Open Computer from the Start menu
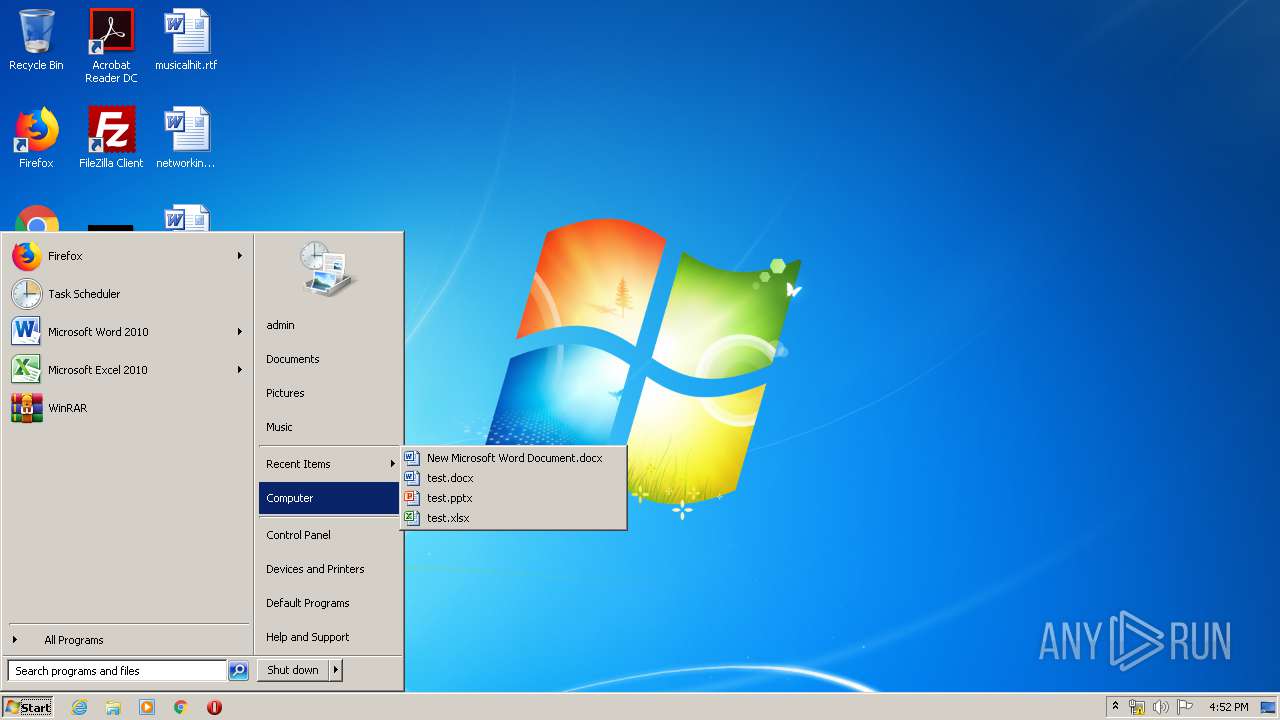Image resolution: width=1280 pixels, height=720 pixels. 328,498
